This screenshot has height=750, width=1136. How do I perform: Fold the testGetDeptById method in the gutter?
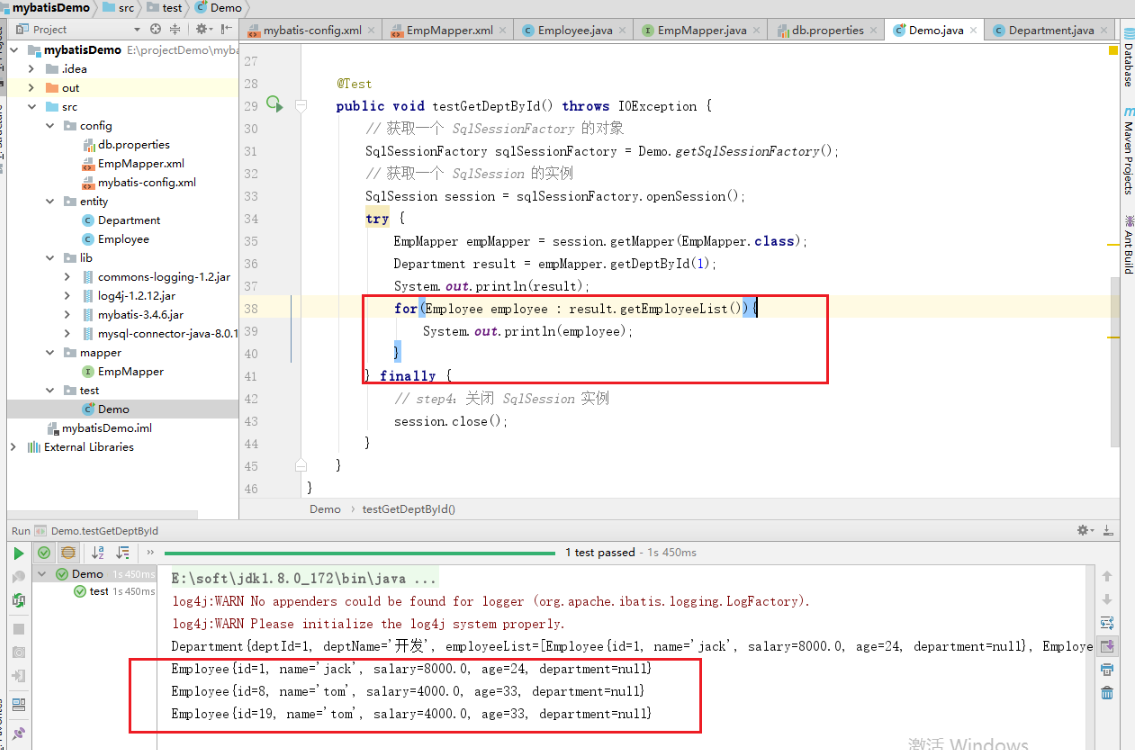(301, 106)
